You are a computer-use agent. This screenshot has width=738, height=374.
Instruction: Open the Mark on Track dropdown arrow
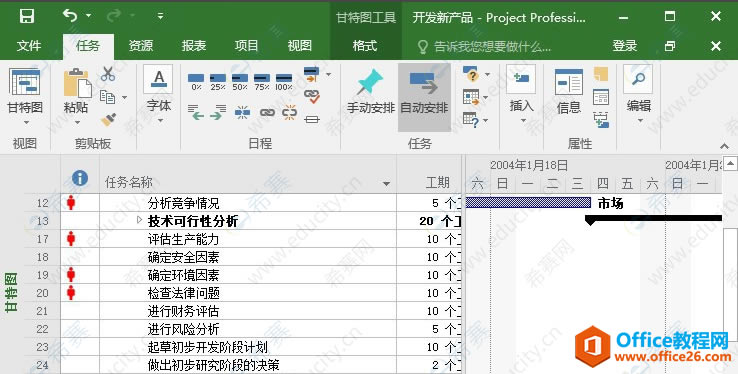pos(329,74)
